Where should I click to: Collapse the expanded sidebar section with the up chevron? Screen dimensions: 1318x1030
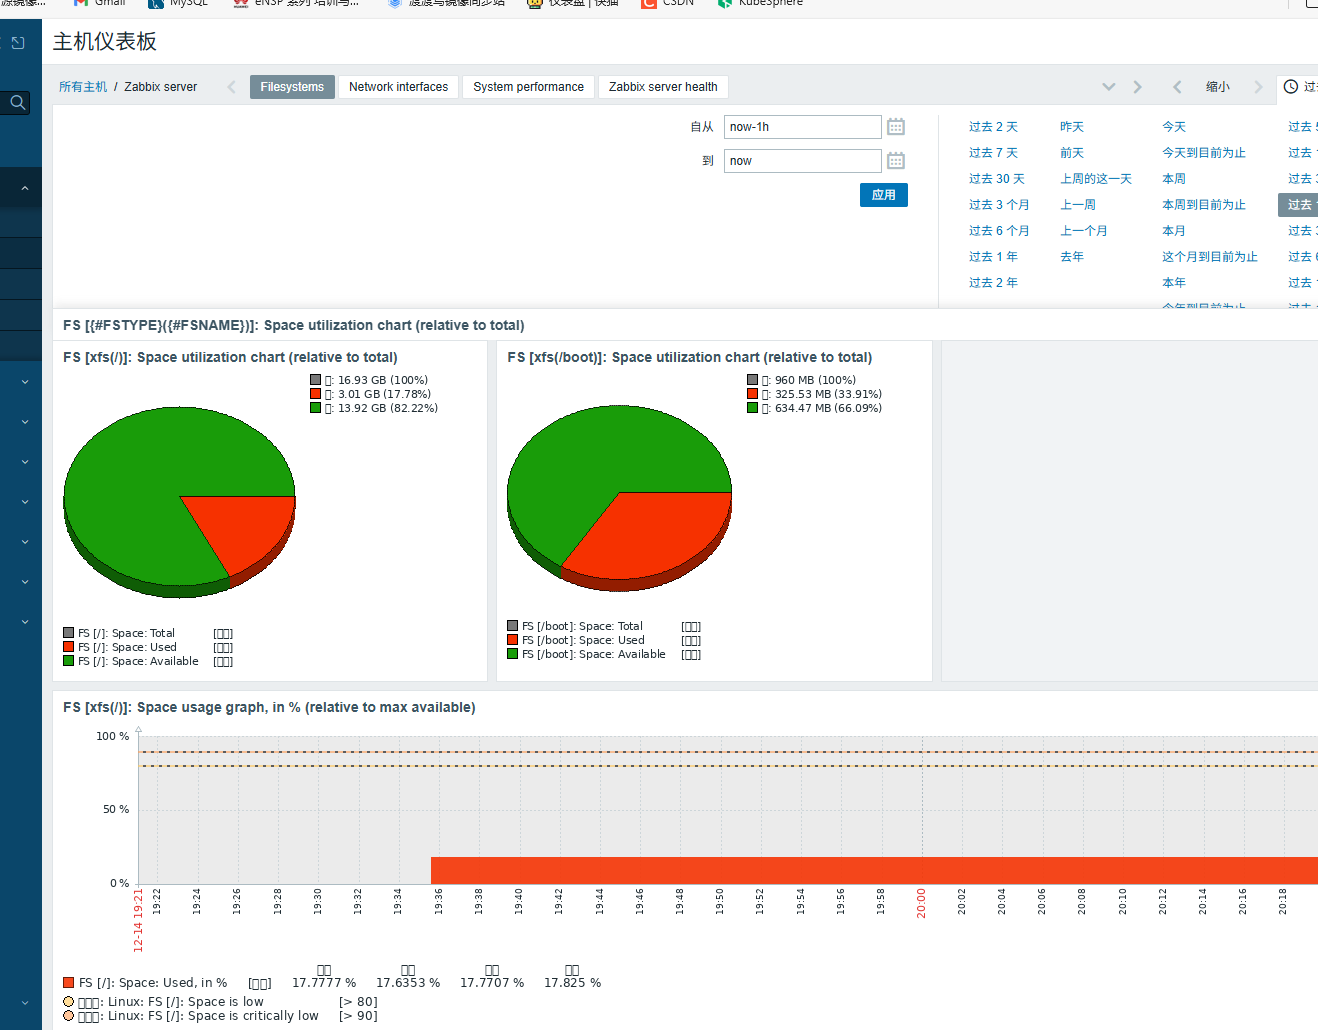coord(25,188)
